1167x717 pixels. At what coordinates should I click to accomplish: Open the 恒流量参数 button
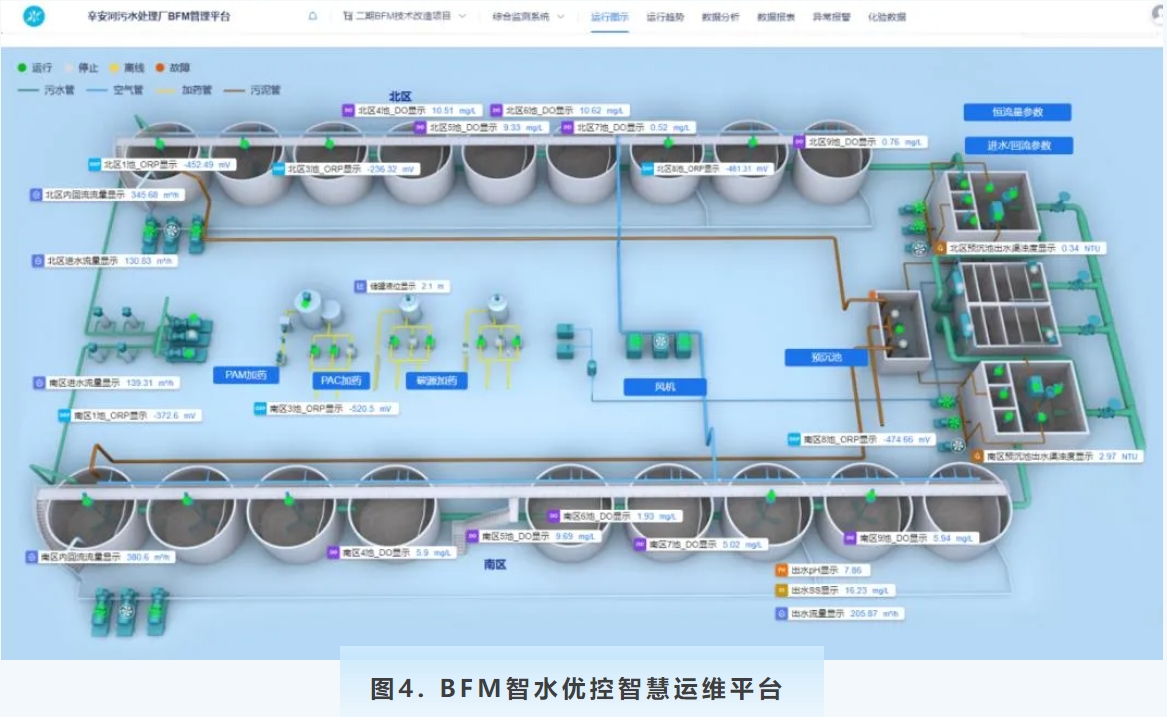1017,112
